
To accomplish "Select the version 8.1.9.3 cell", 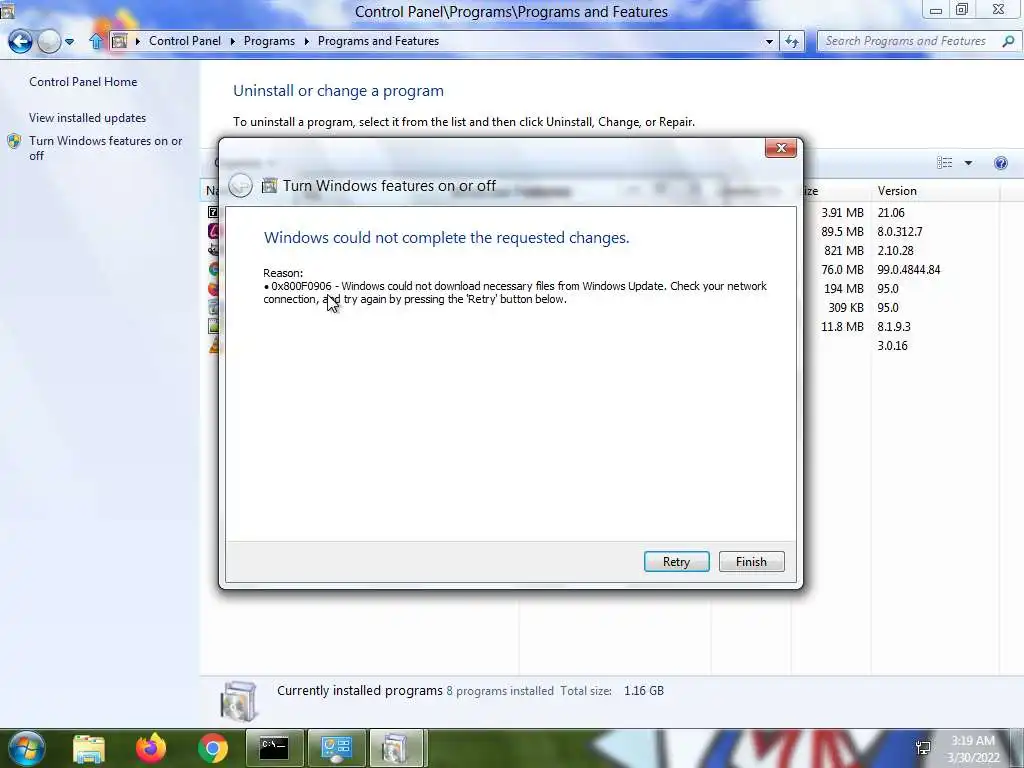I will (894, 326).
